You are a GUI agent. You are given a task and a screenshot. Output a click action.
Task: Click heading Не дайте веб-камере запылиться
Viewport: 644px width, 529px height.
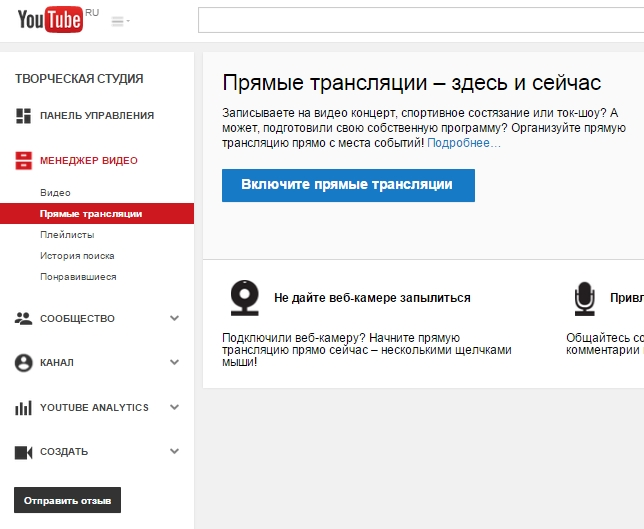(372, 298)
